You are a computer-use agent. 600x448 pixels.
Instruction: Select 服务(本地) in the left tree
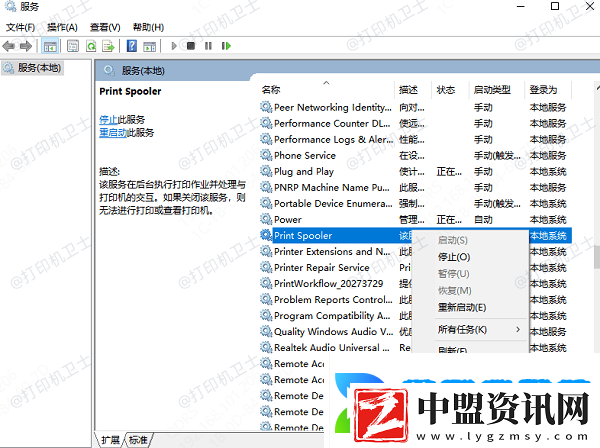(x=32, y=68)
